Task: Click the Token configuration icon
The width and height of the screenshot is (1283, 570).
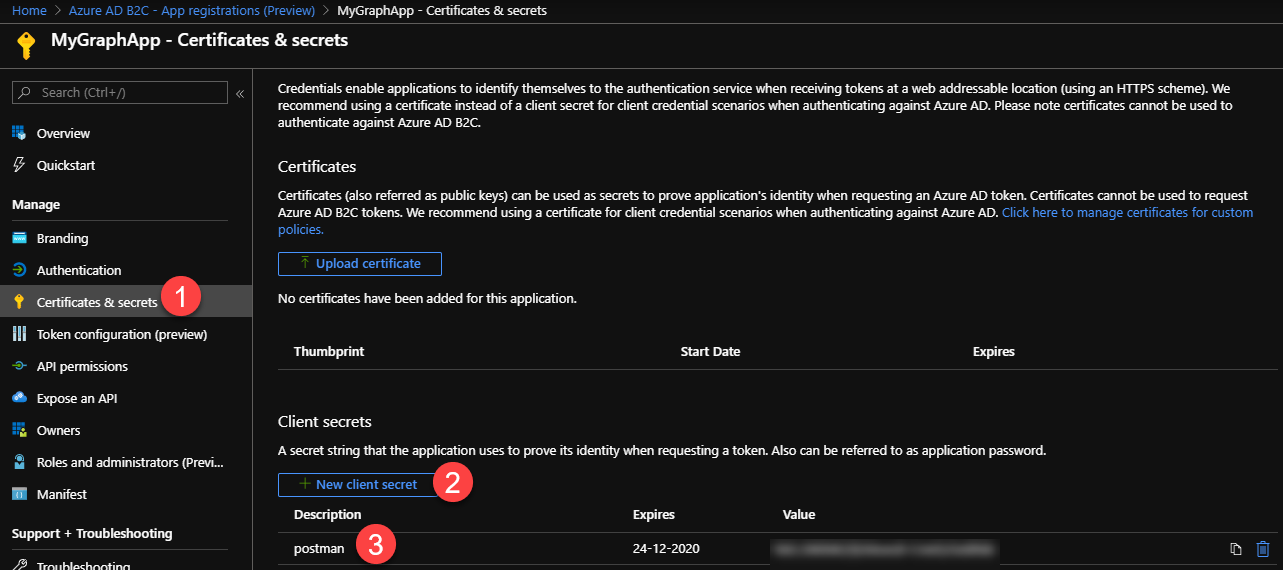Action: click(19, 334)
